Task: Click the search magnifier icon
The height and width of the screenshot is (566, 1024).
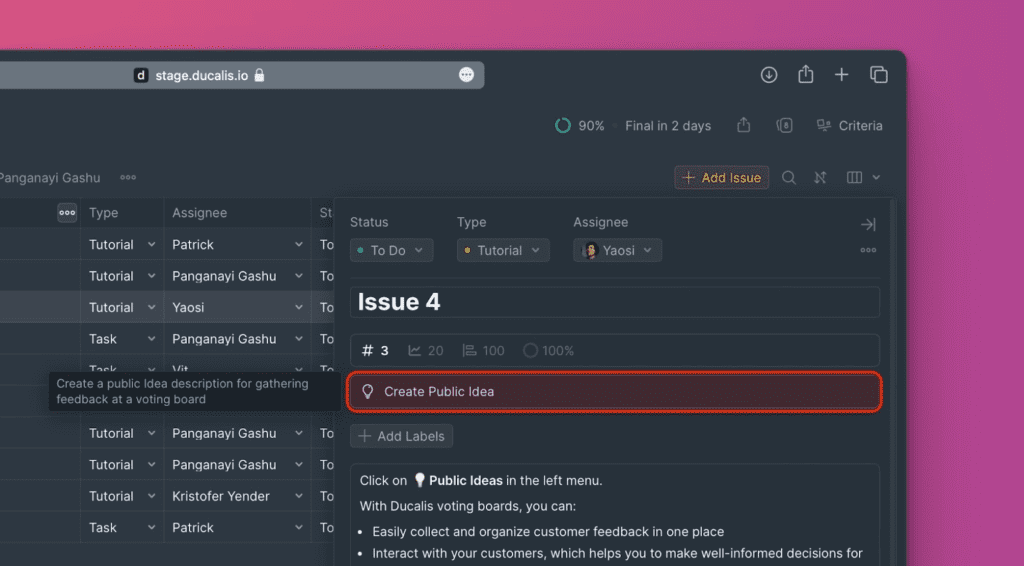Action: point(789,178)
